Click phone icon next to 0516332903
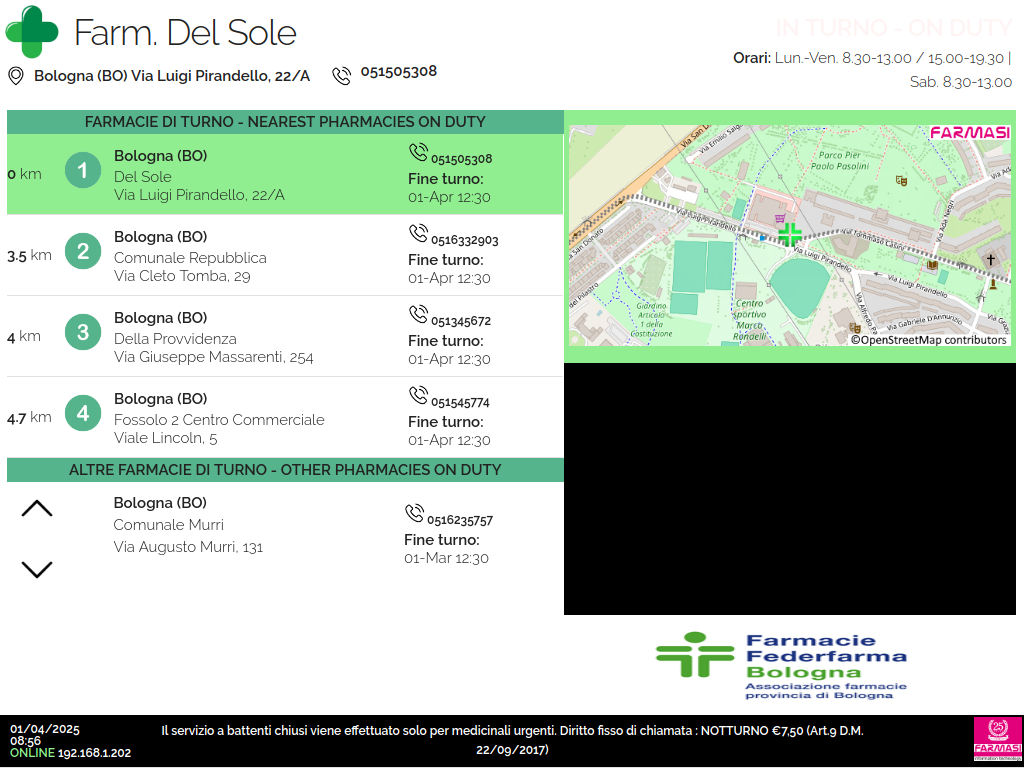Screen dimensions: 1024x768 point(418,234)
